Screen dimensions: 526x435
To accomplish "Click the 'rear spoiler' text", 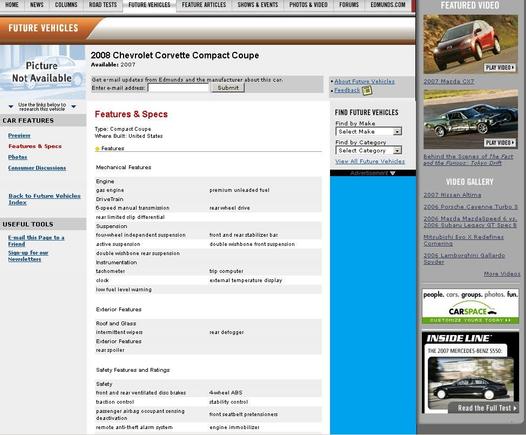I will 110,350.
